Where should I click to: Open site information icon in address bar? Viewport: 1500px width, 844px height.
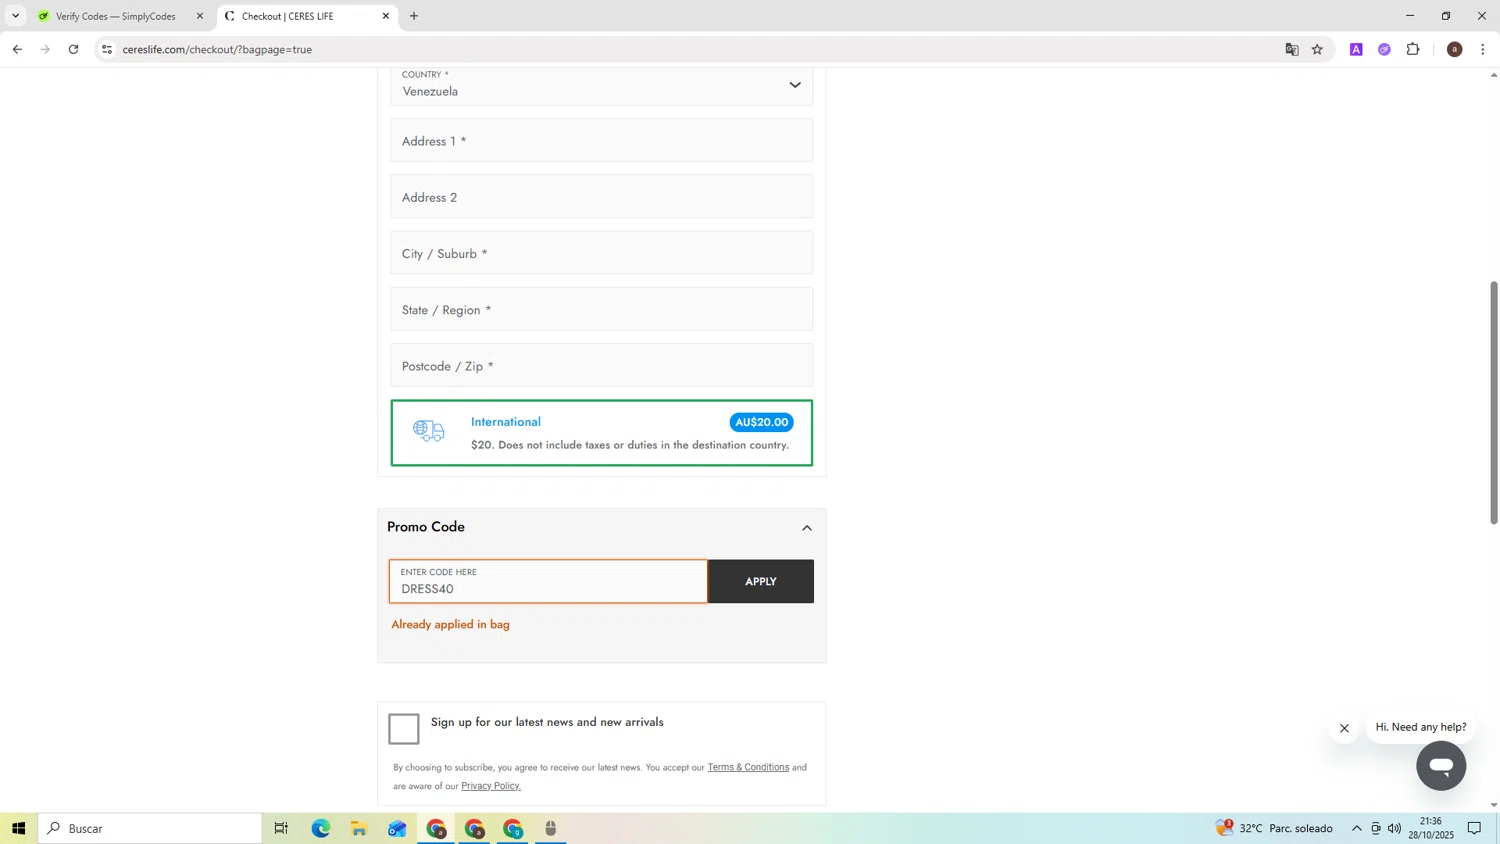(x=107, y=49)
